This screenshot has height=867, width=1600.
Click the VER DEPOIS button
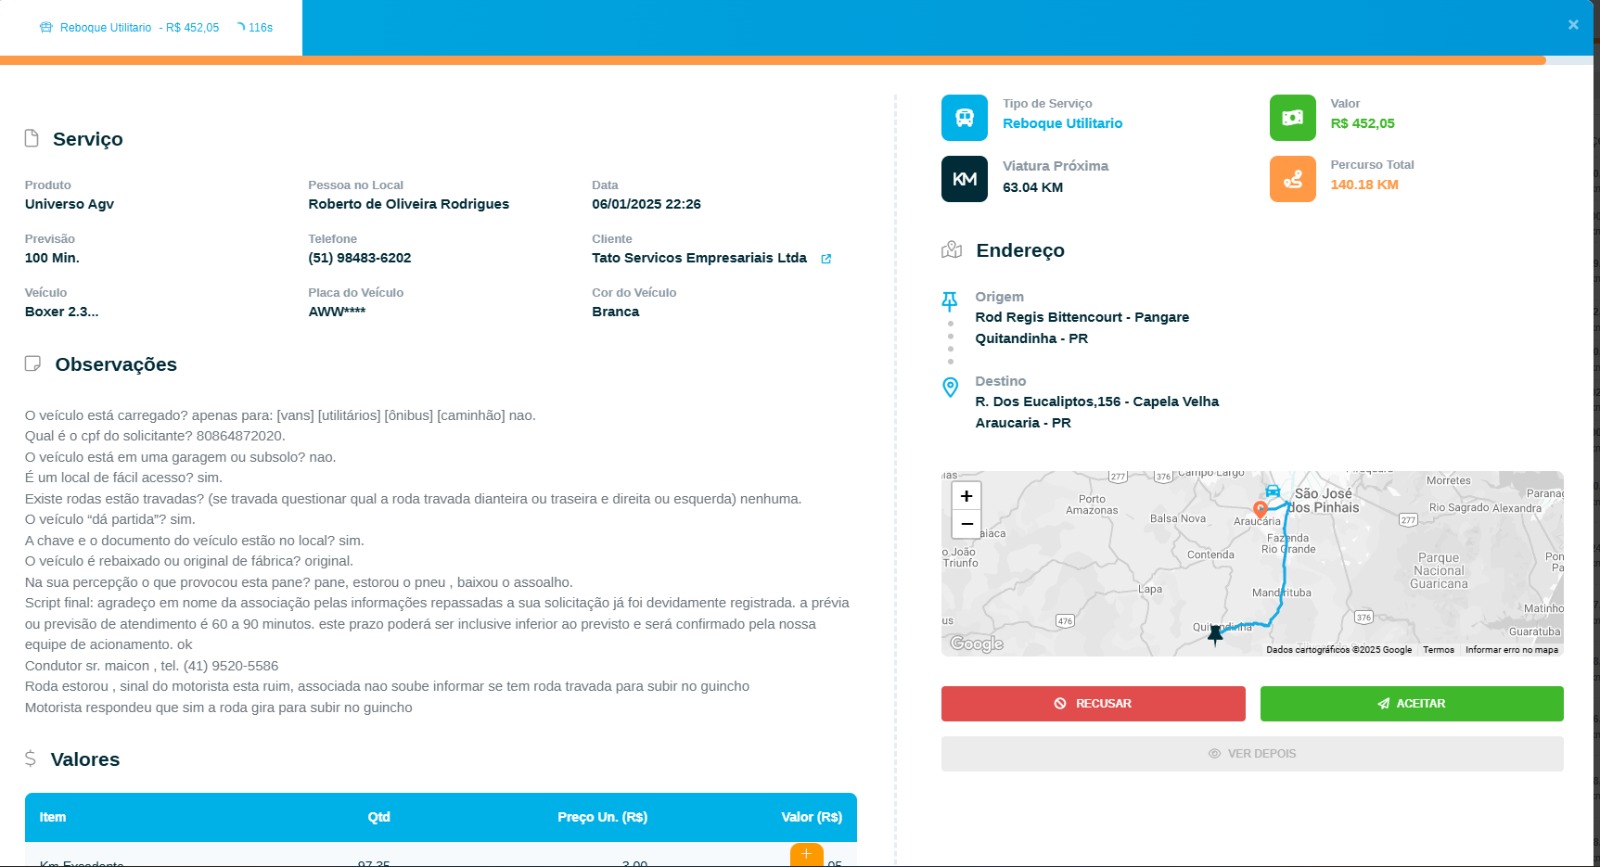coord(1252,754)
